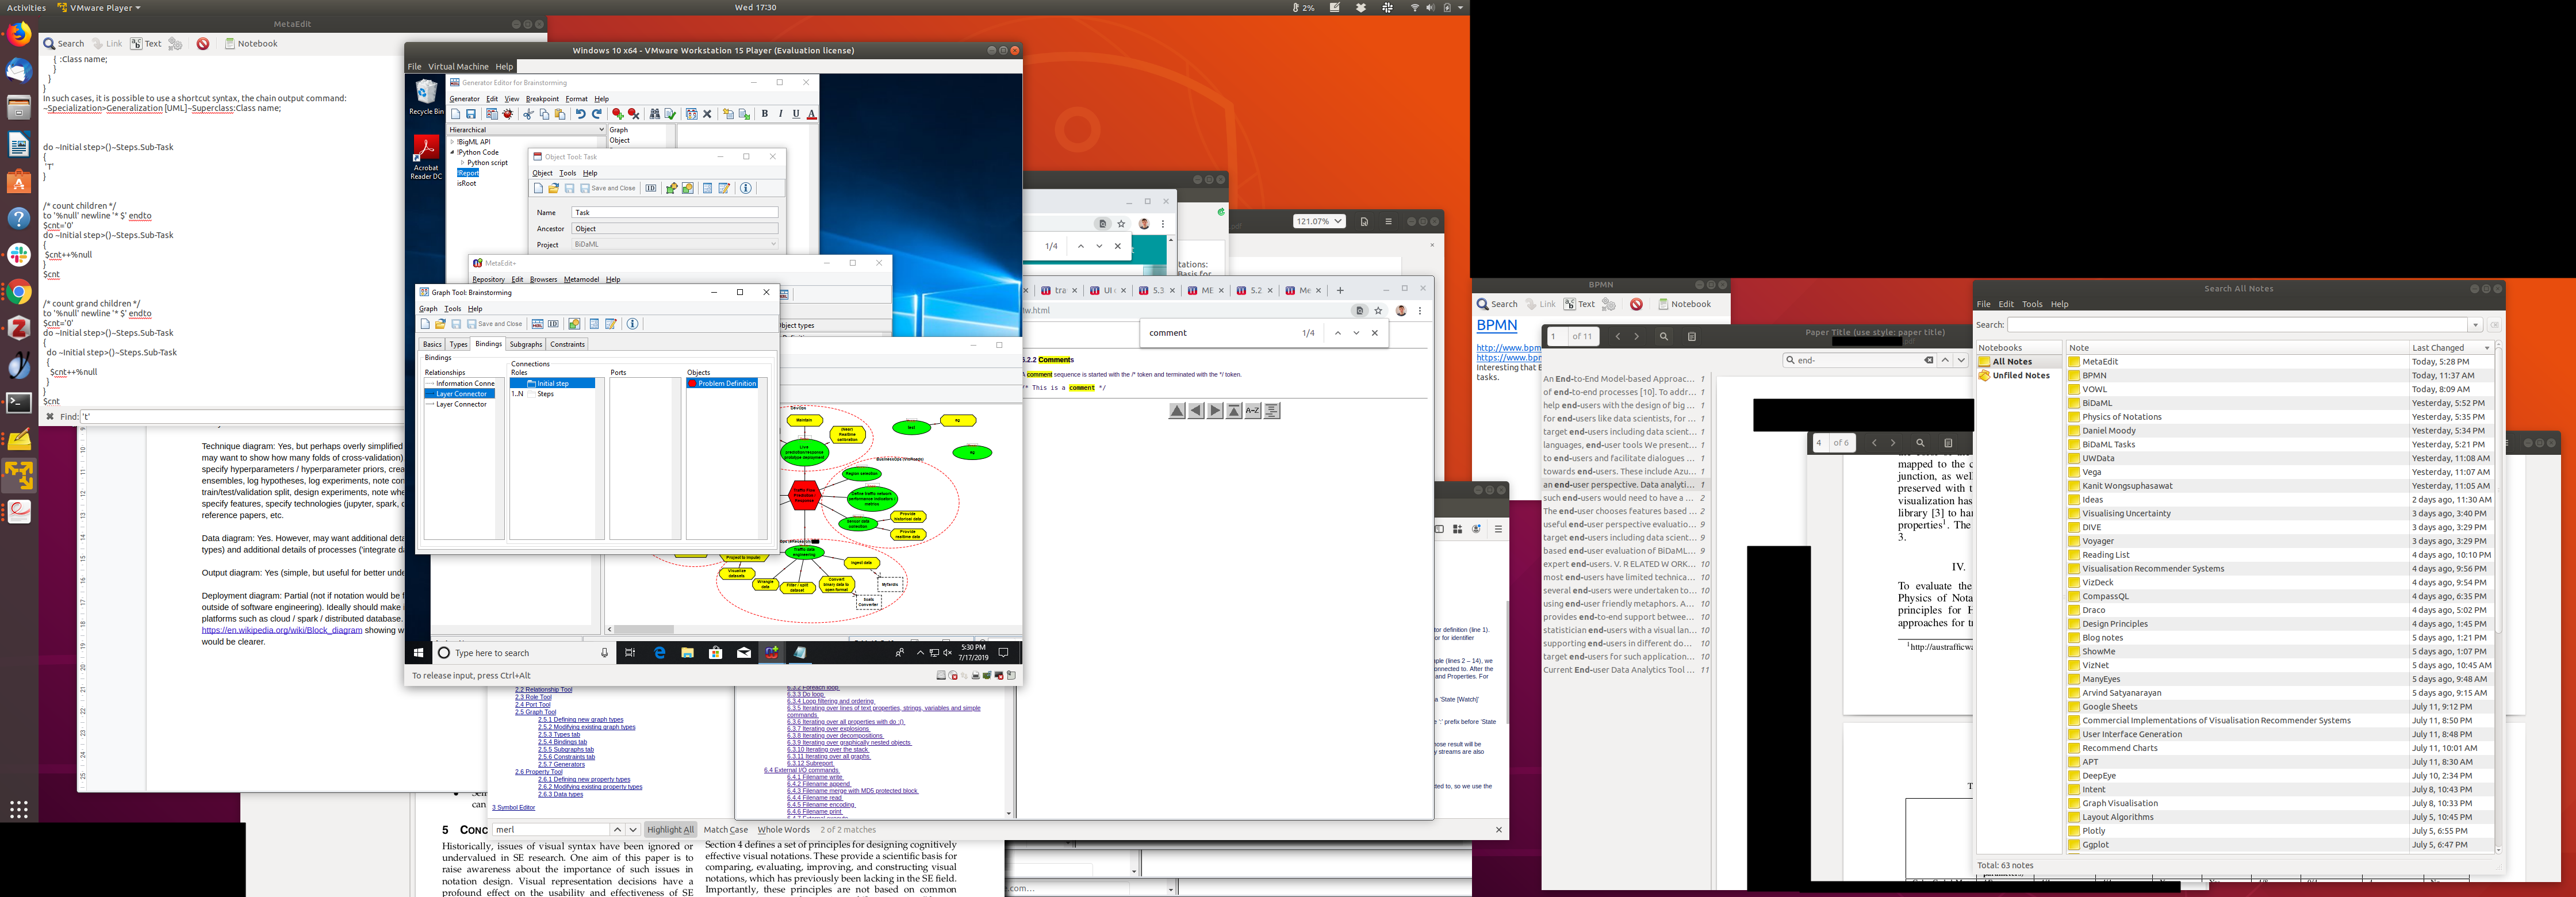Open the '2.6 Property Tool' link
This screenshot has width=2576, height=897.
pyautogui.click(x=539, y=772)
